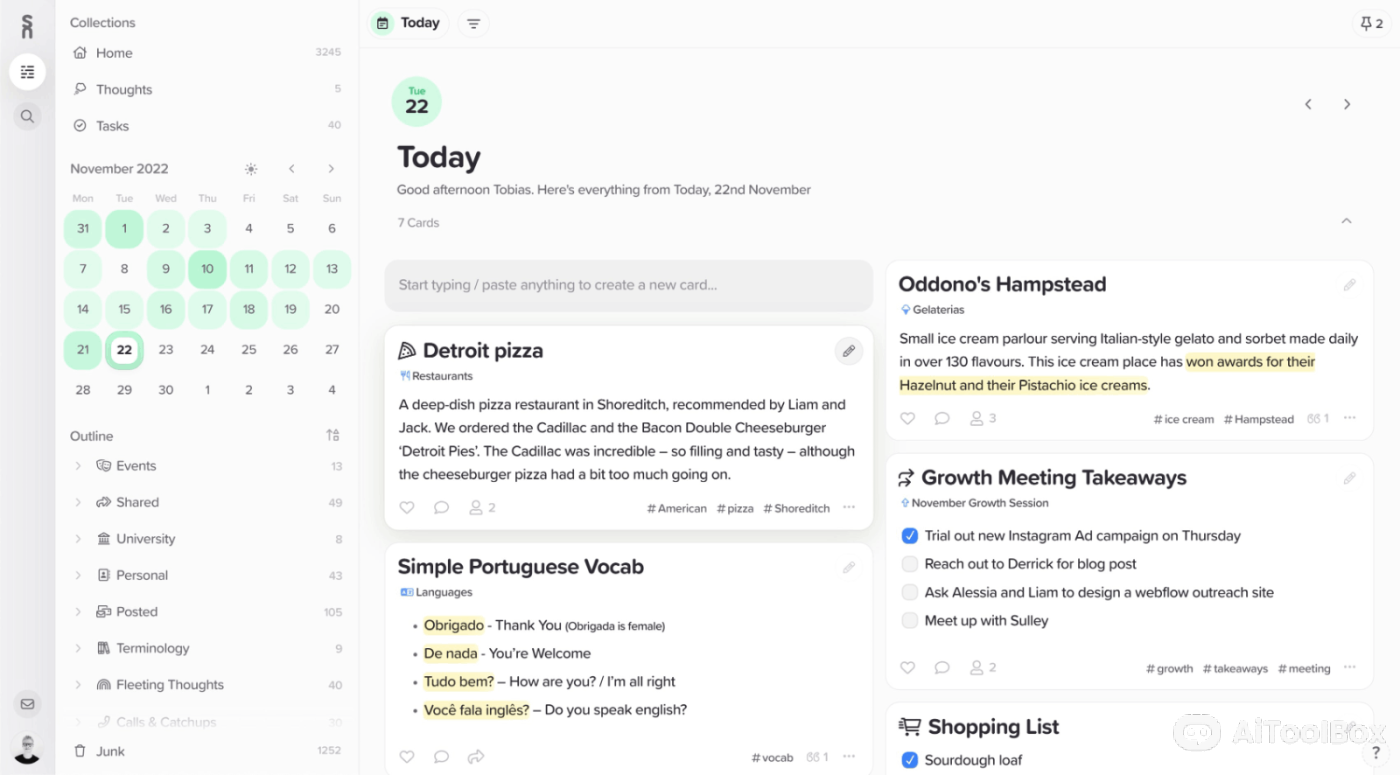Open the November Growth Session parent link
The image size is (1400, 775).
coord(974,503)
